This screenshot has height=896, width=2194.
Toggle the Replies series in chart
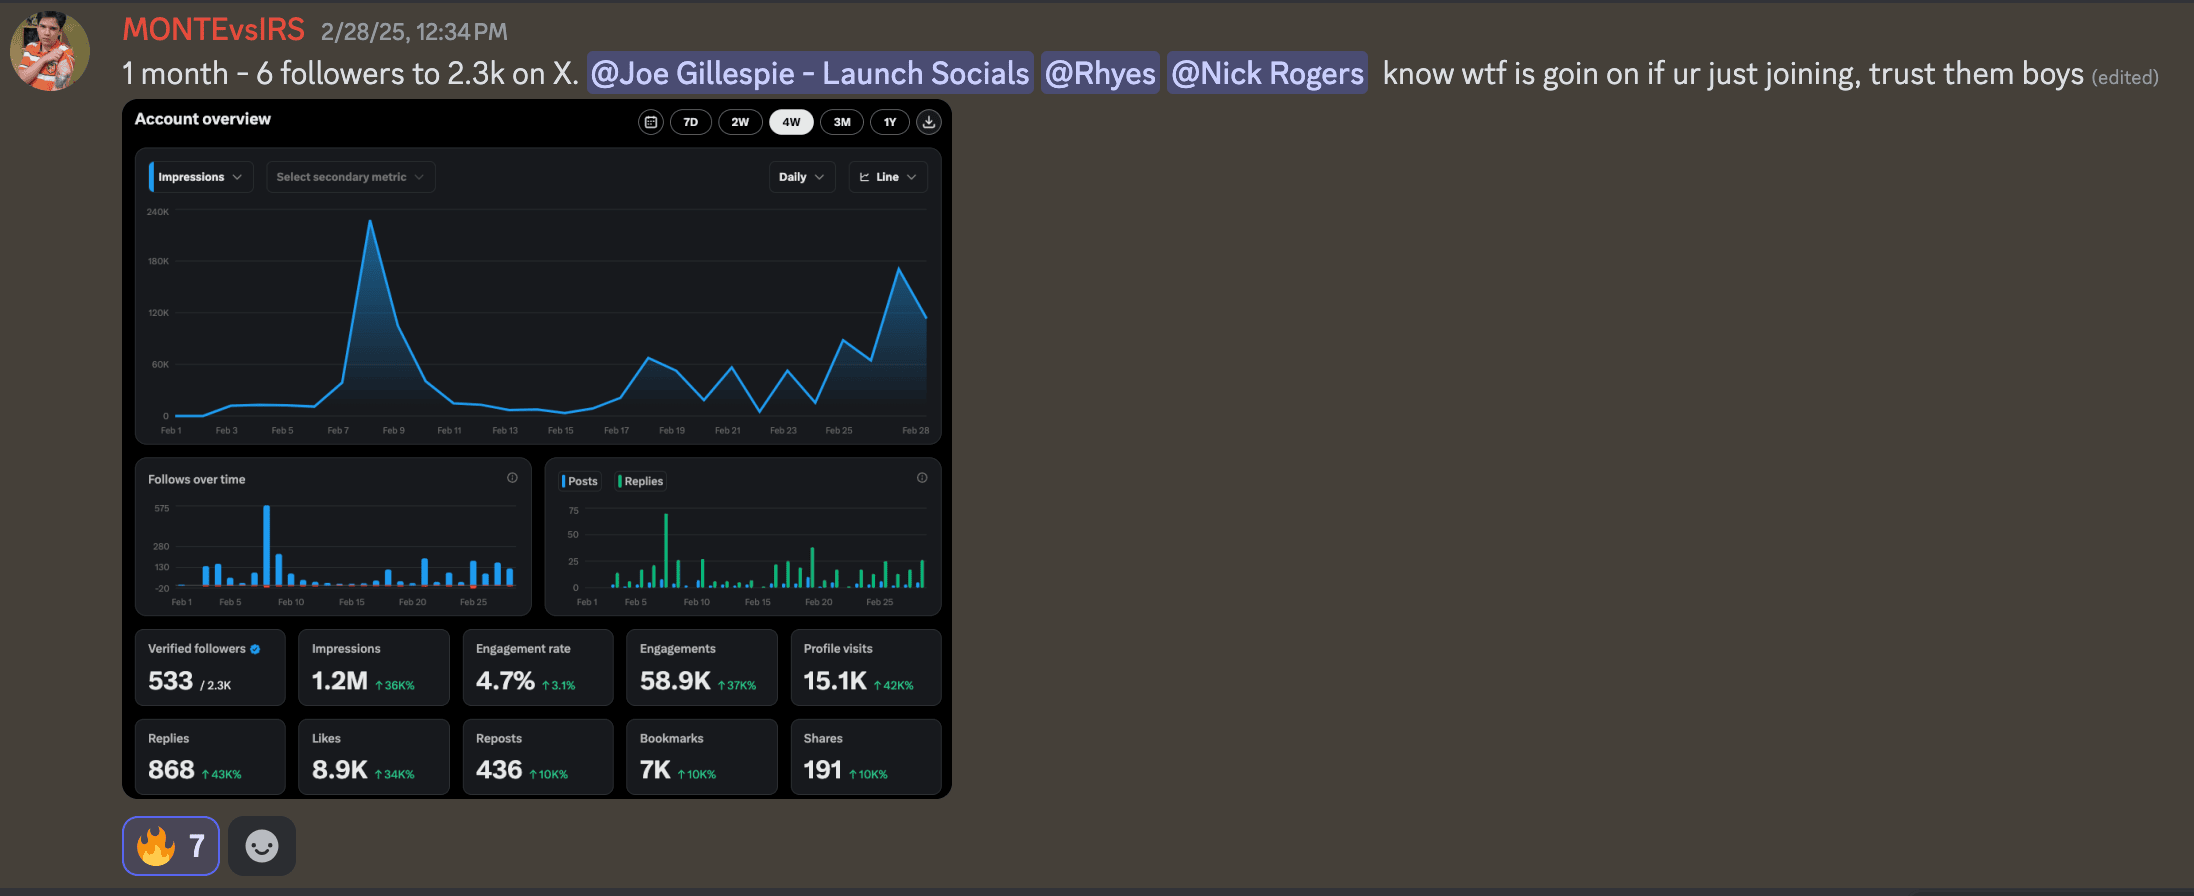[x=642, y=481]
